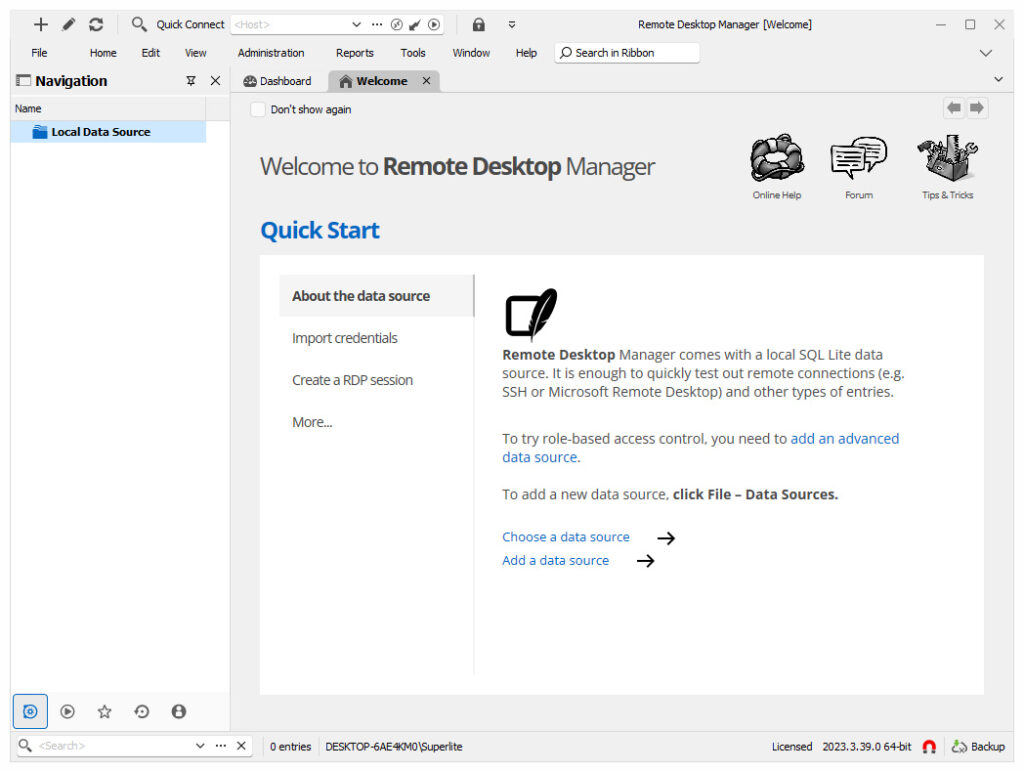
Task: Expand the ribbon chevron at top right
Action: (x=985, y=53)
